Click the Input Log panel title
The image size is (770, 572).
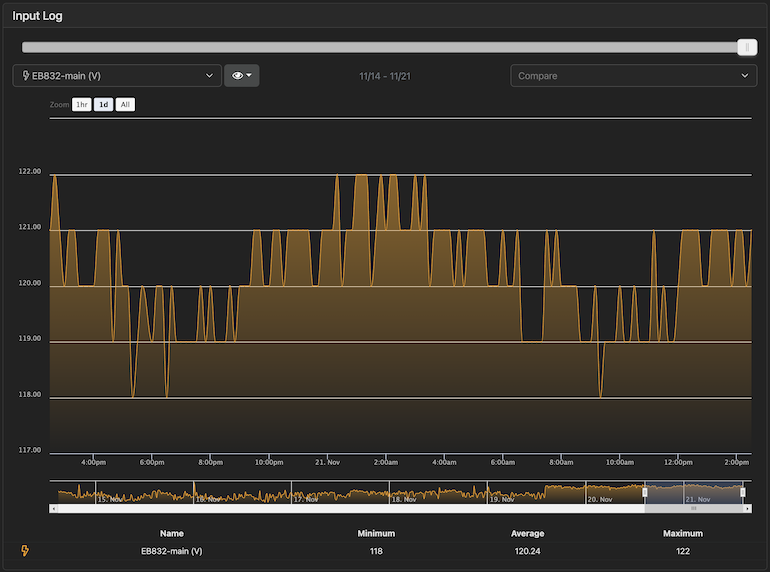click(x=37, y=16)
